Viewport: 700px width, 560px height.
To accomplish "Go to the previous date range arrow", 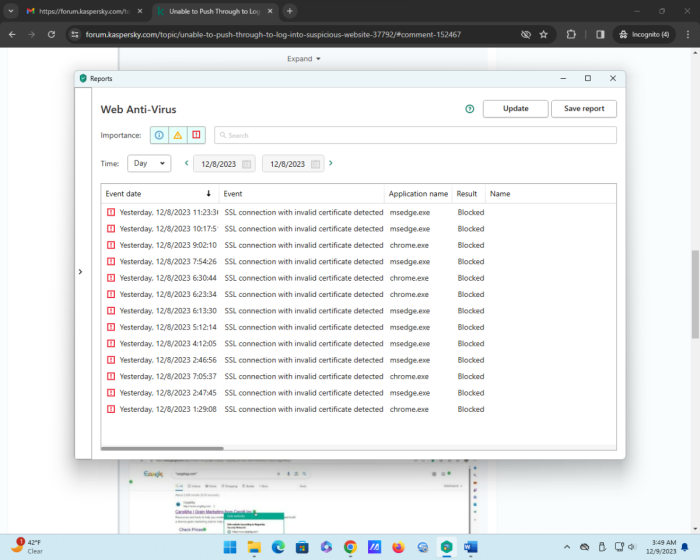I will click(186, 163).
